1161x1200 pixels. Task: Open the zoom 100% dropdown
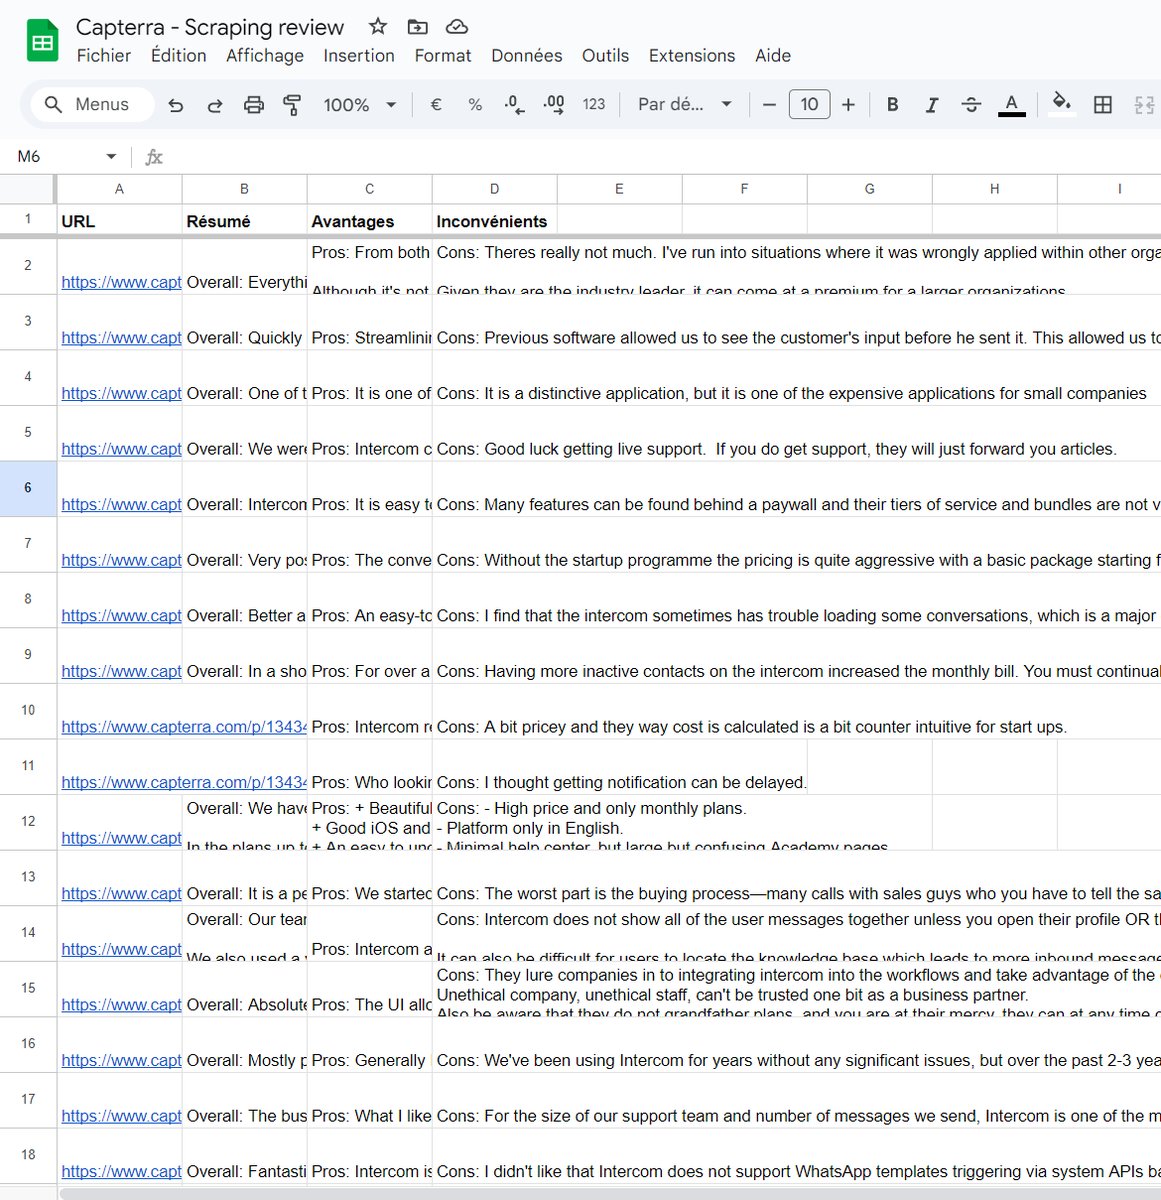(x=359, y=104)
